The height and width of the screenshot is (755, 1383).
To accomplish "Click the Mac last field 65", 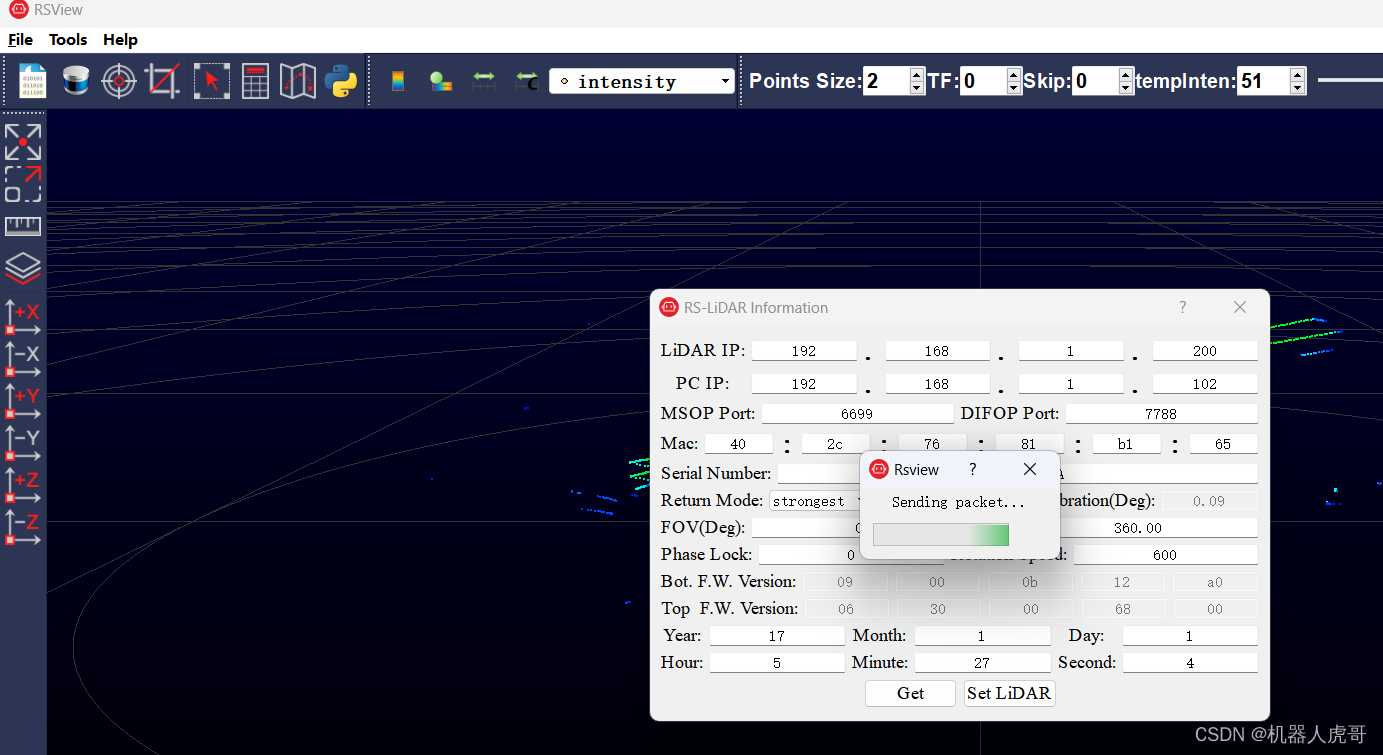I will [1223, 444].
